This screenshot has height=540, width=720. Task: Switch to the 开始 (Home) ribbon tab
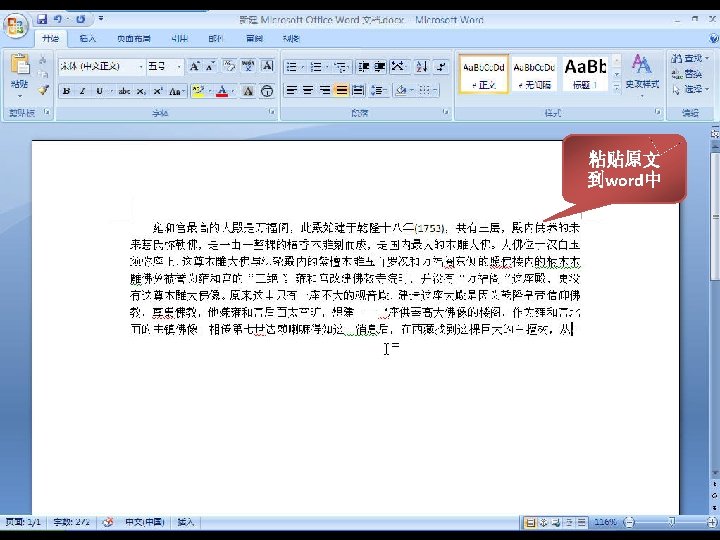[51, 39]
